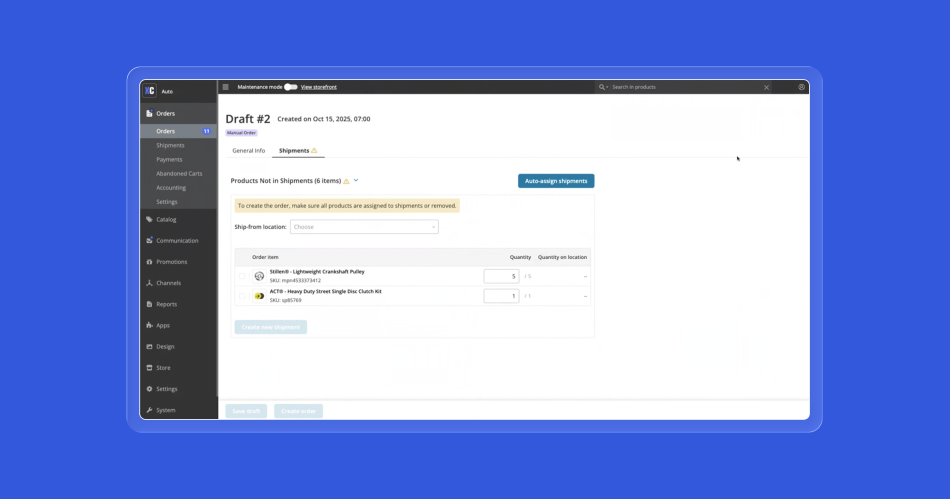Clear the search with the X icon
950x499 pixels.
(x=767, y=87)
